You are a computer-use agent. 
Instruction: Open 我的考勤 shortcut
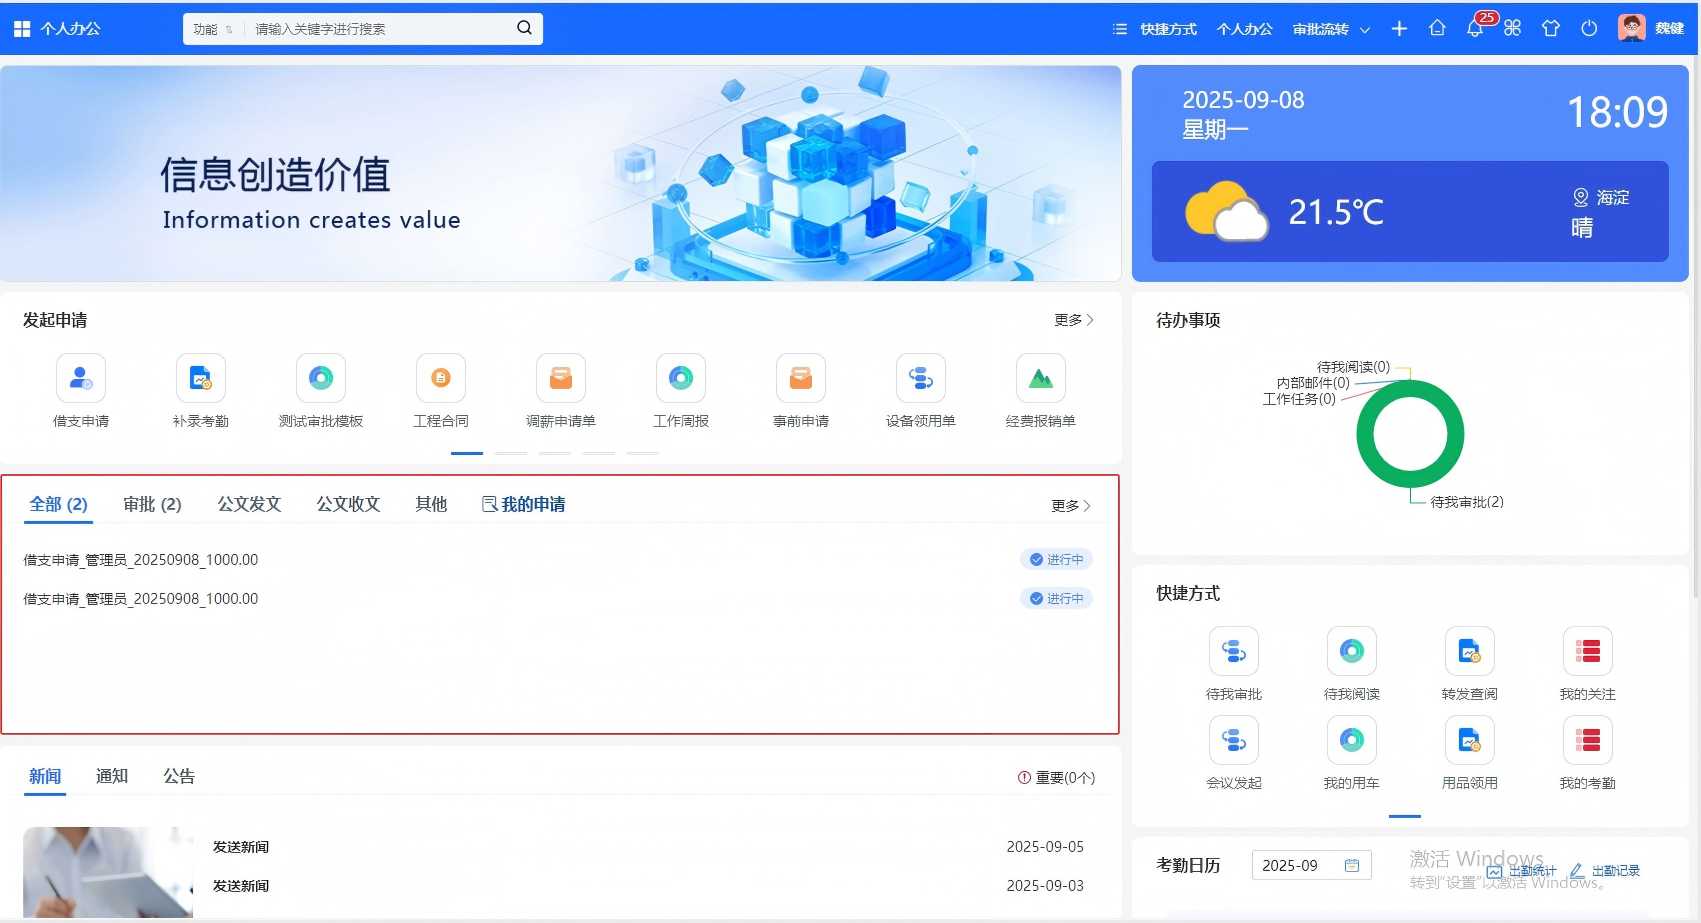pyautogui.click(x=1587, y=742)
